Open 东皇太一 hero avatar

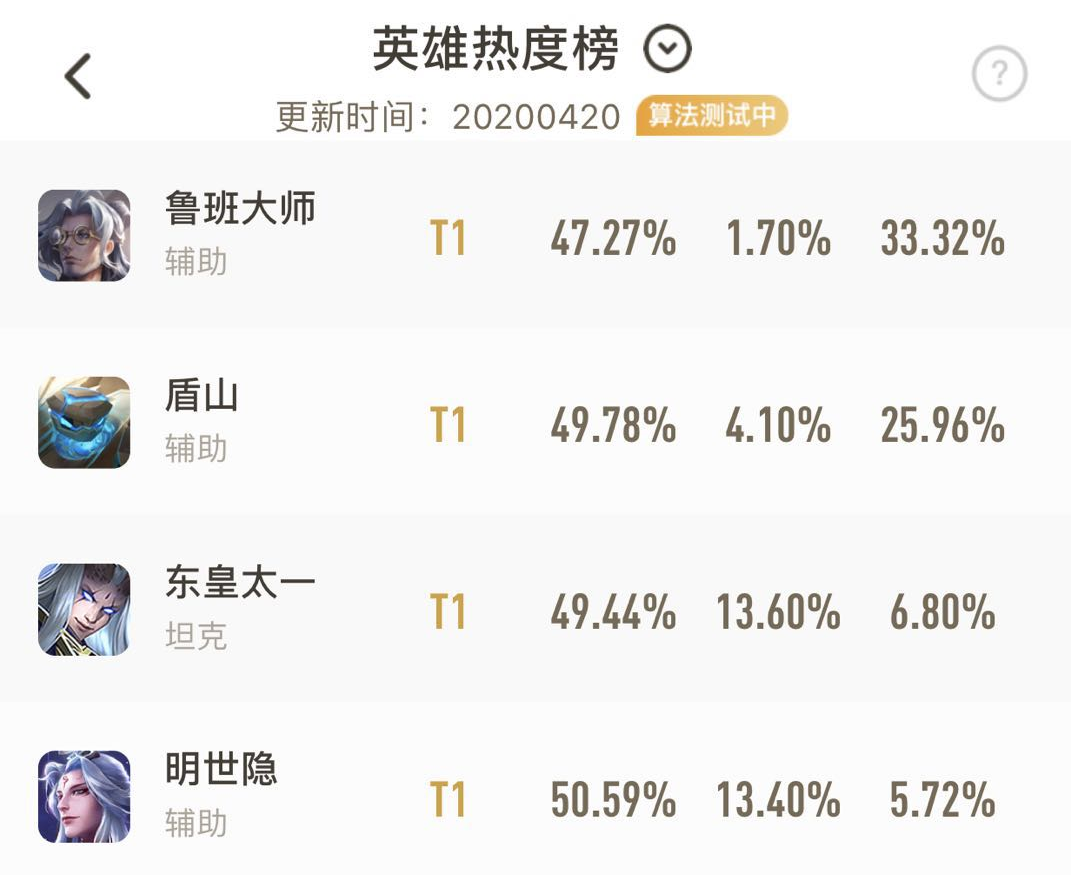pos(84,609)
